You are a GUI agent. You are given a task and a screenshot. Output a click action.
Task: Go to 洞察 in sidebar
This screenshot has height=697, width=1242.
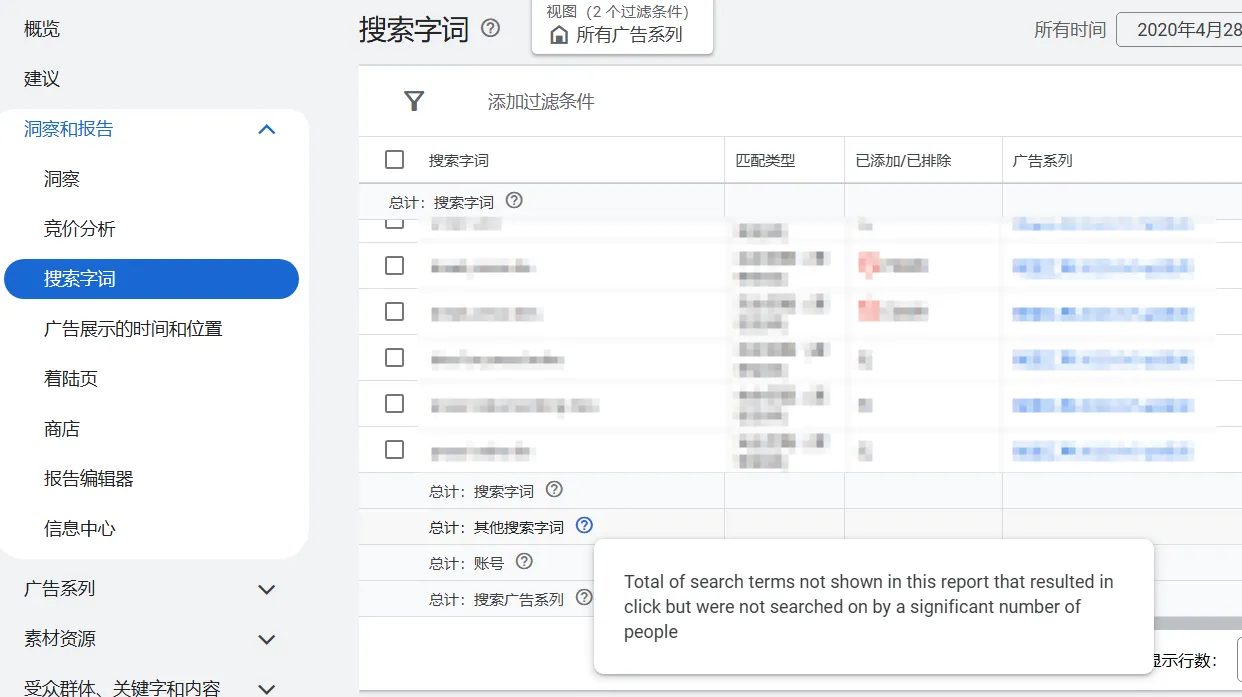(x=62, y=179)
